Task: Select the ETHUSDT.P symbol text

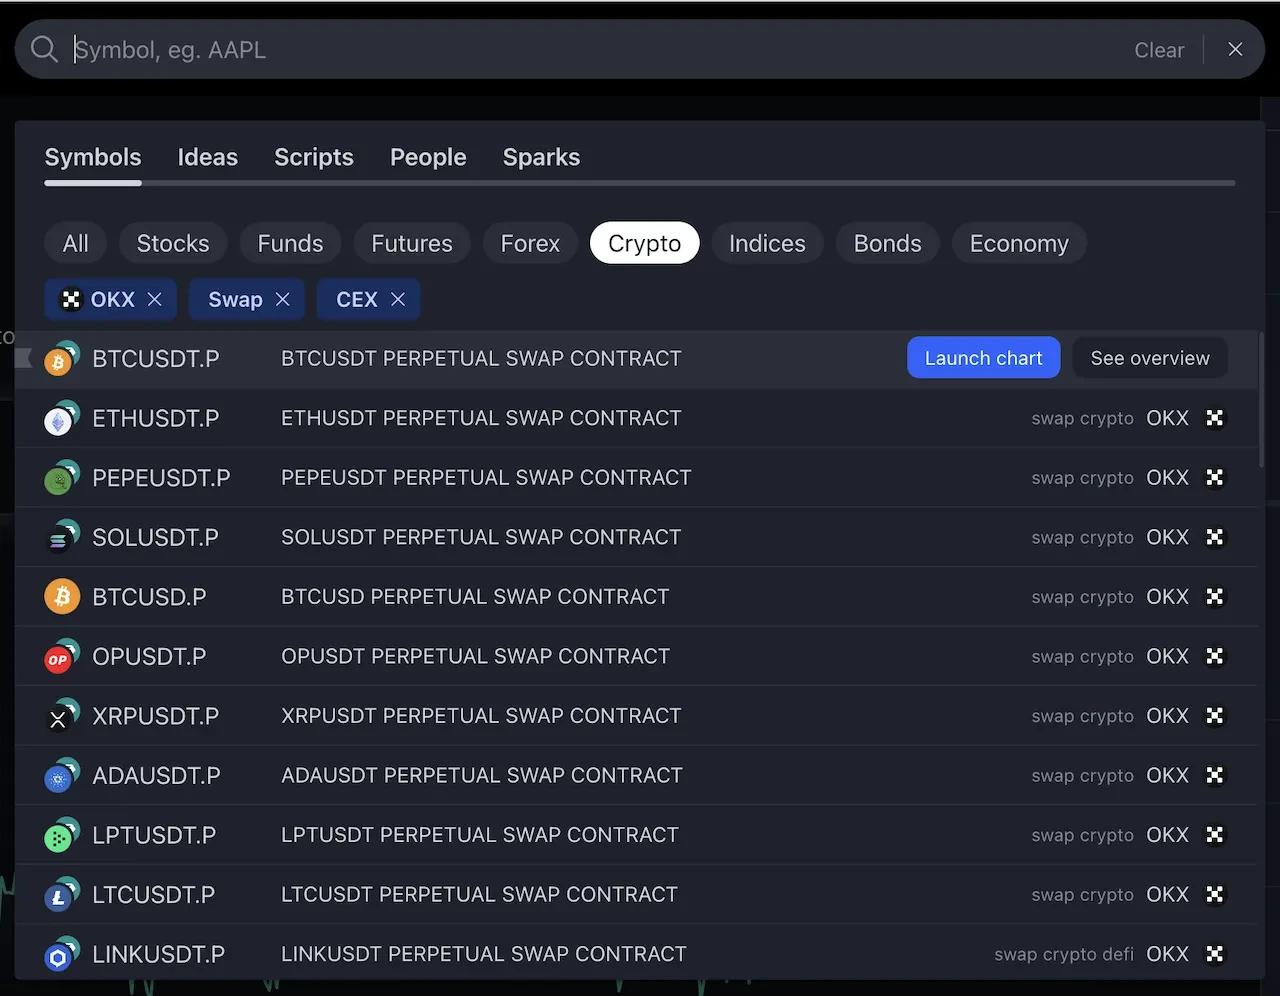Action: tap(155, 418)
